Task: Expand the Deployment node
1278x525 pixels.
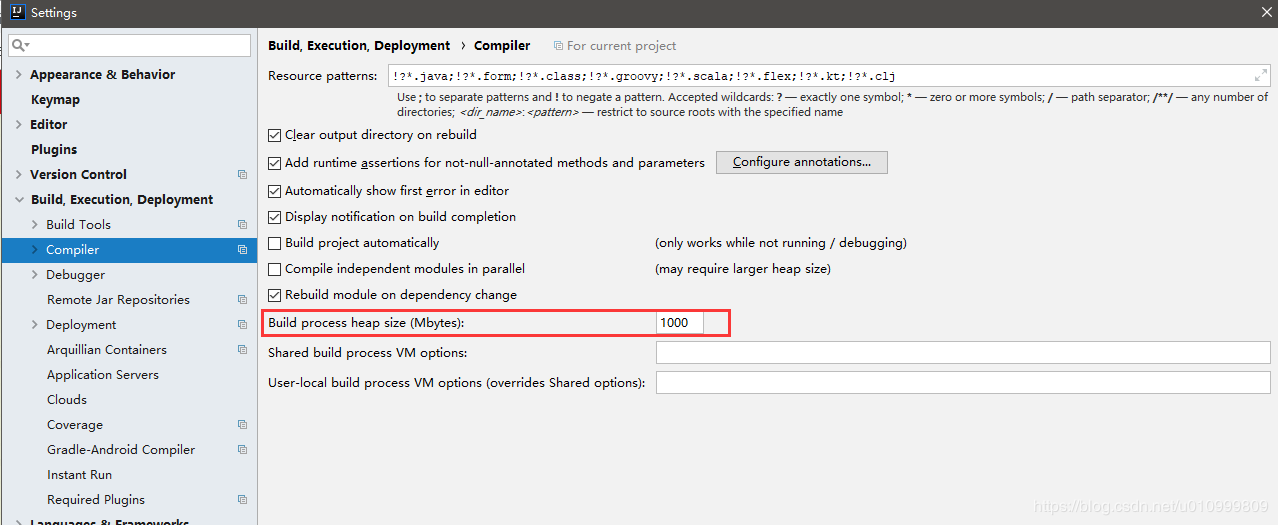Action: 35,325
